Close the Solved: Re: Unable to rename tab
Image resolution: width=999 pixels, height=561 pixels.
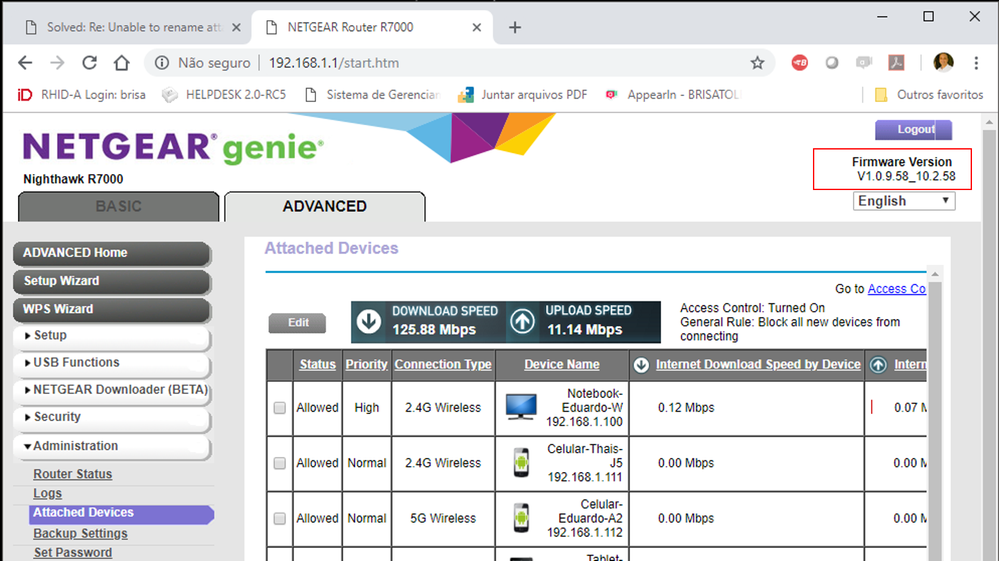click(x=236, y=27)
